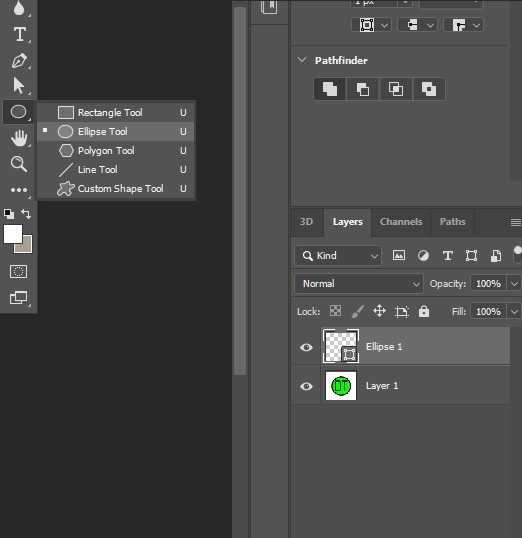Choose Custom Shape Tool from flyout

click(x=116, y=189)
